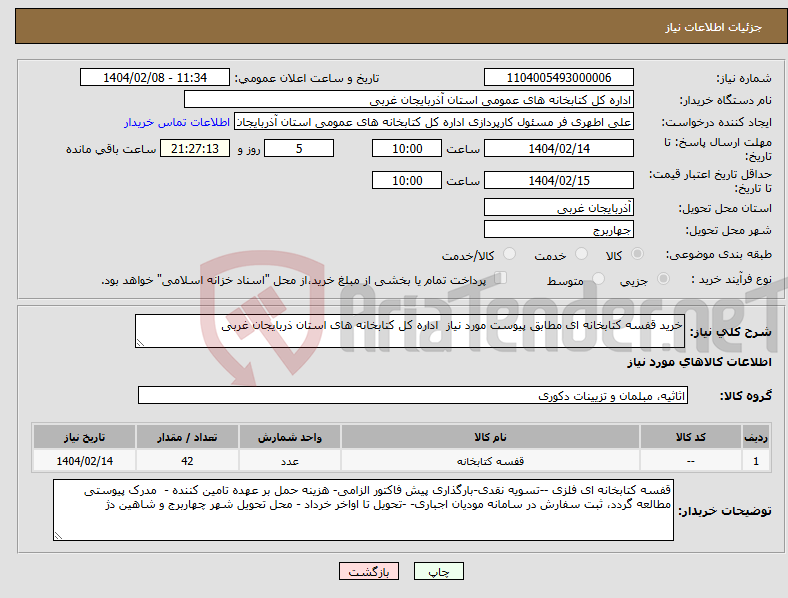Viewport: 788px width, 598px height.
Task: Click the delivery province field آذربایجان غربی
Action: (558, 208)
